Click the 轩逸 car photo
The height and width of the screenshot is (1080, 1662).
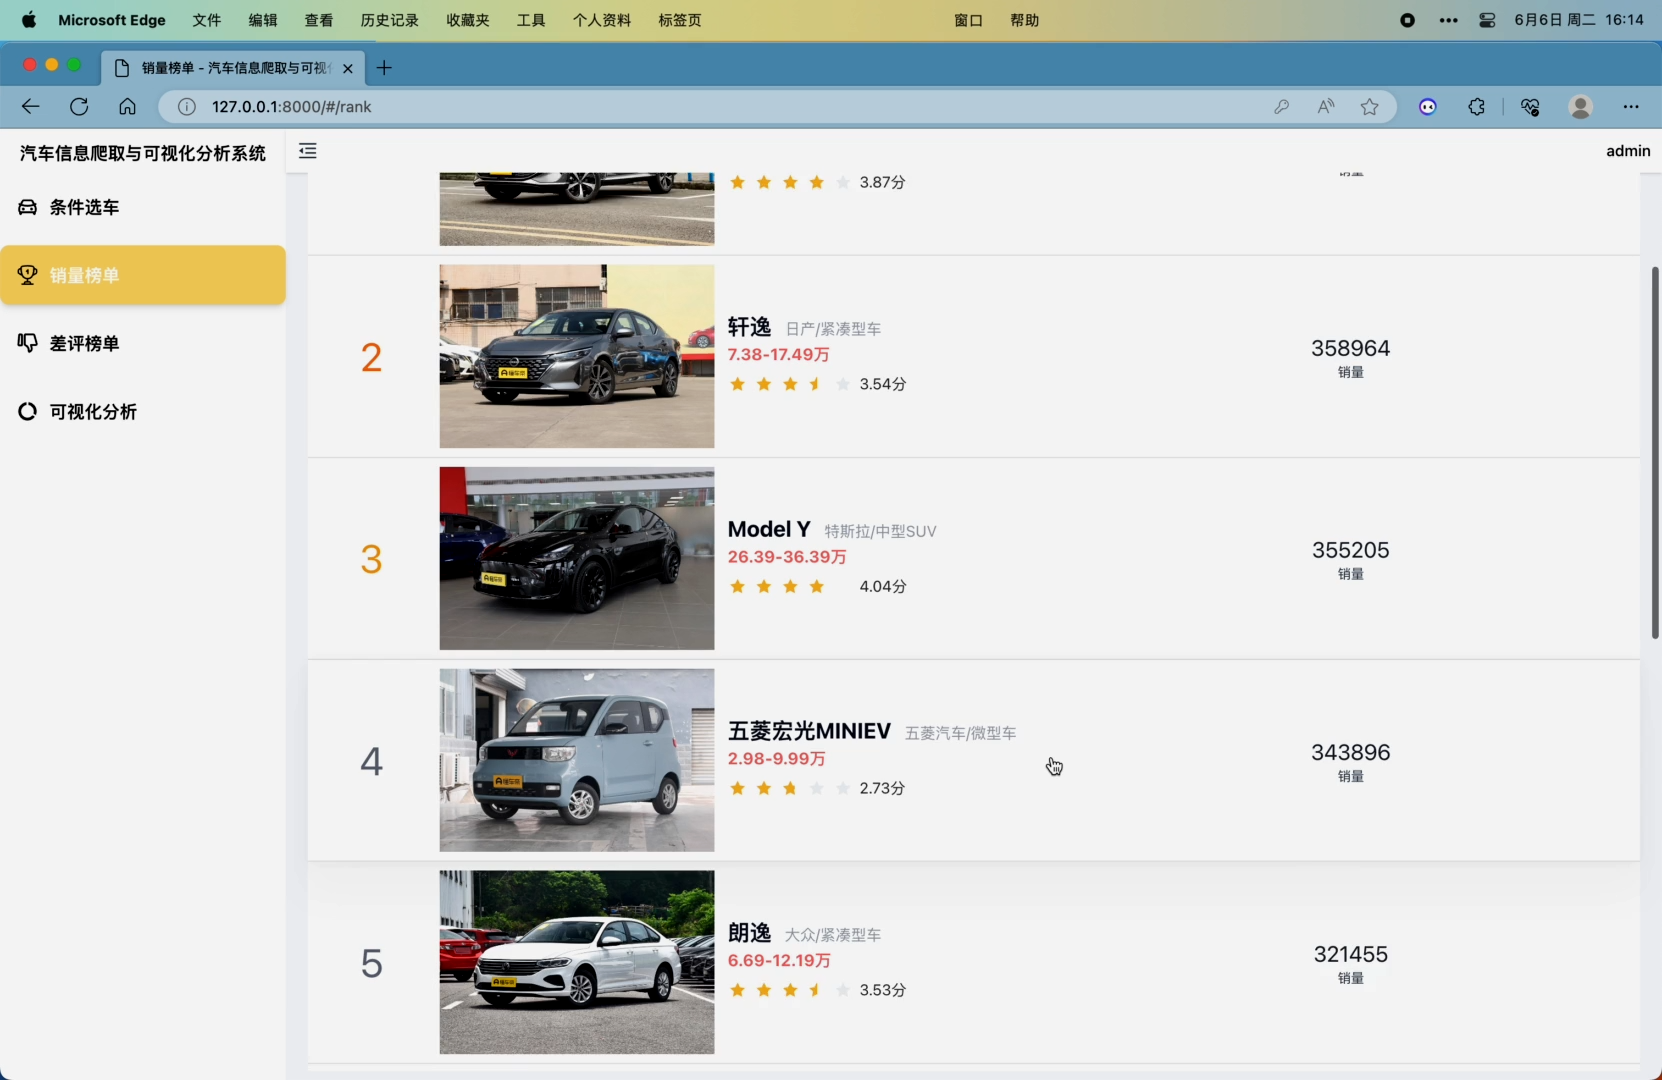point(577,356)
